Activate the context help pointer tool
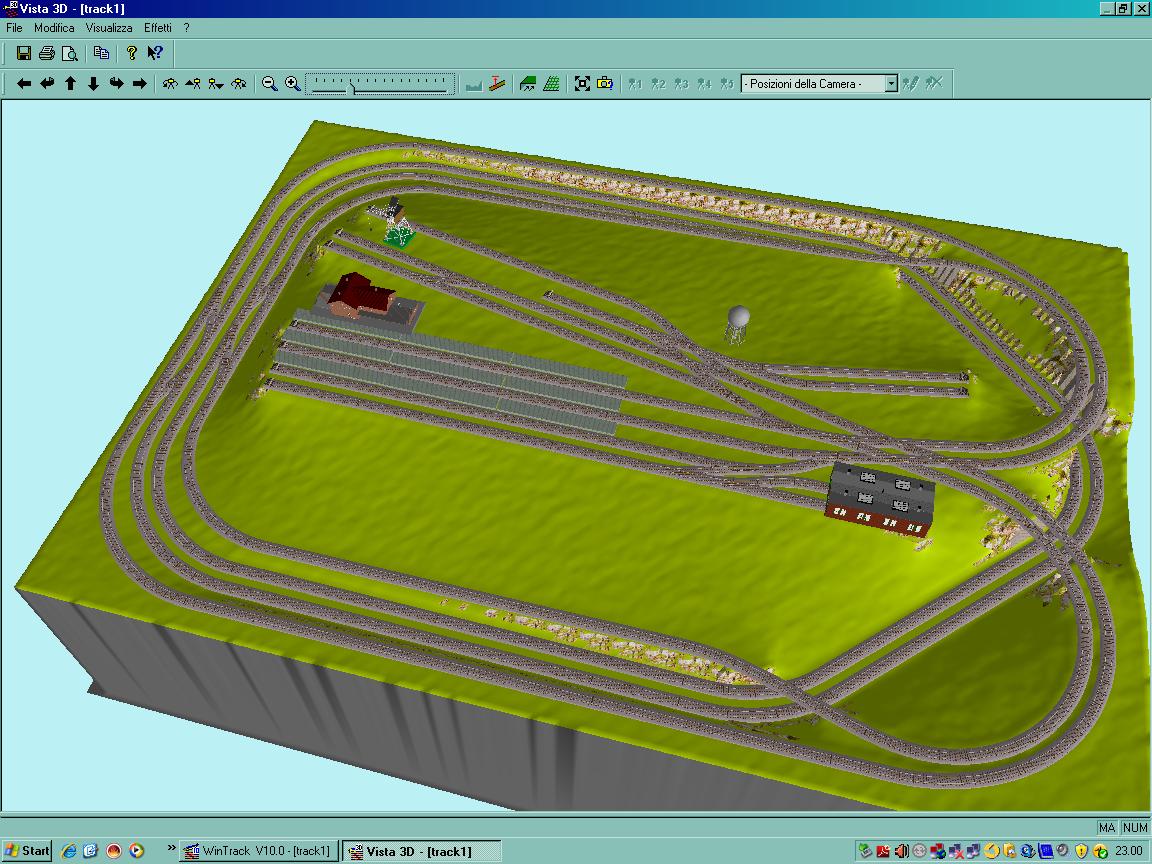The image size is (1152, 864). coord(154,53)
